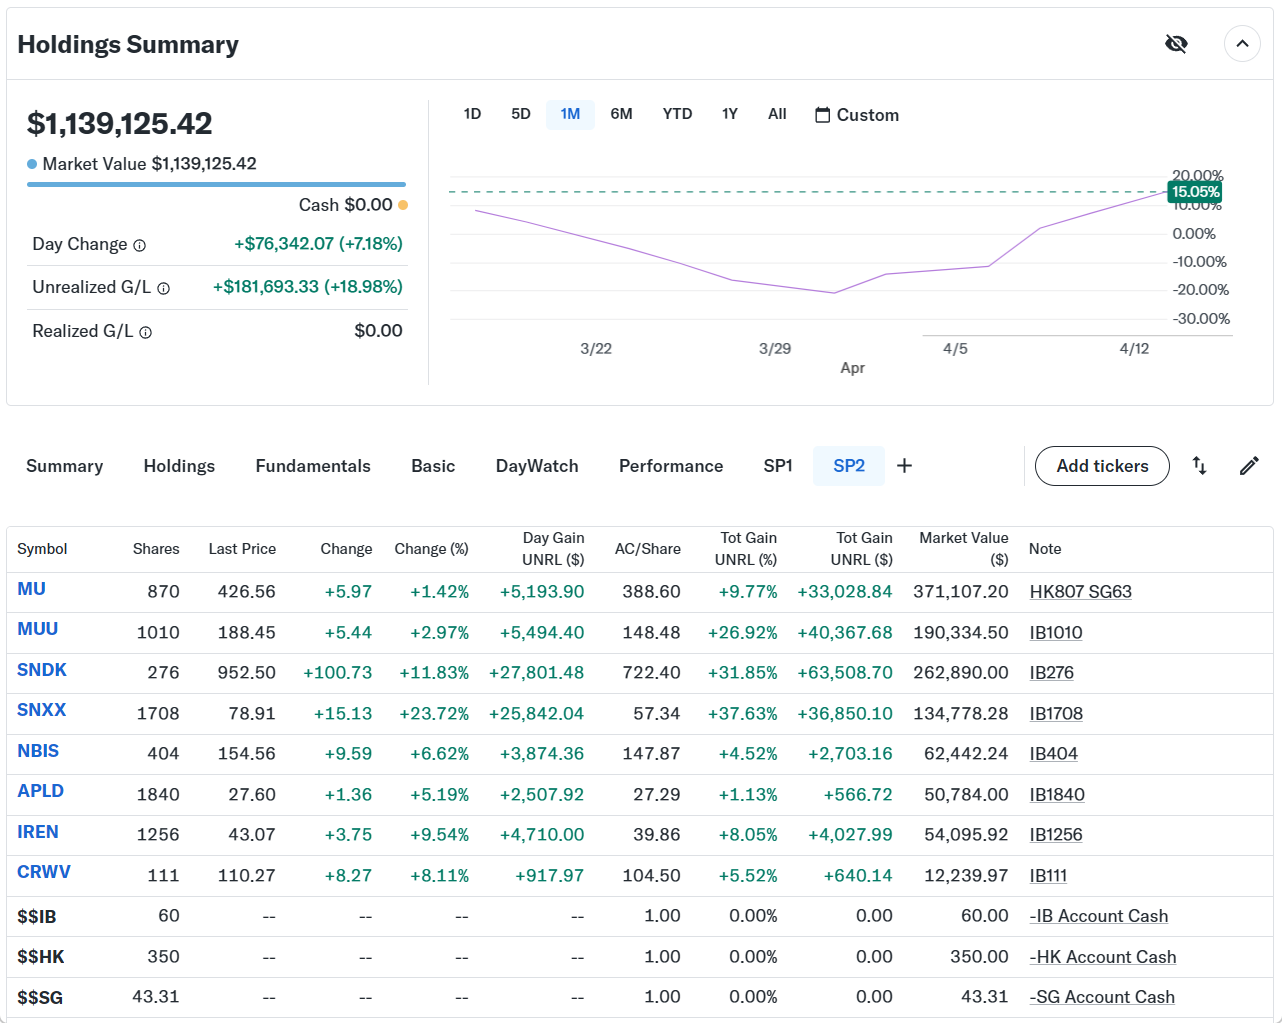Screen dimensions: 1282x1023
Task: Switch chart range to 6M
Action: tap(621, 114)
